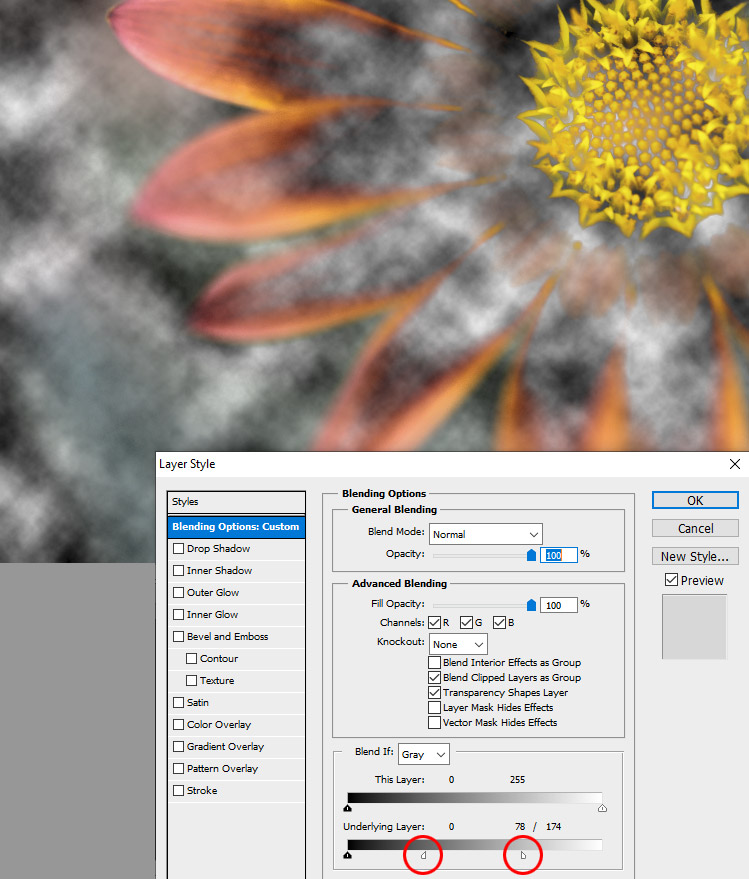This screenshot has height=879, width=749.
Task: Click the Underlying Layer right split white handle
Action: [522, 855]
